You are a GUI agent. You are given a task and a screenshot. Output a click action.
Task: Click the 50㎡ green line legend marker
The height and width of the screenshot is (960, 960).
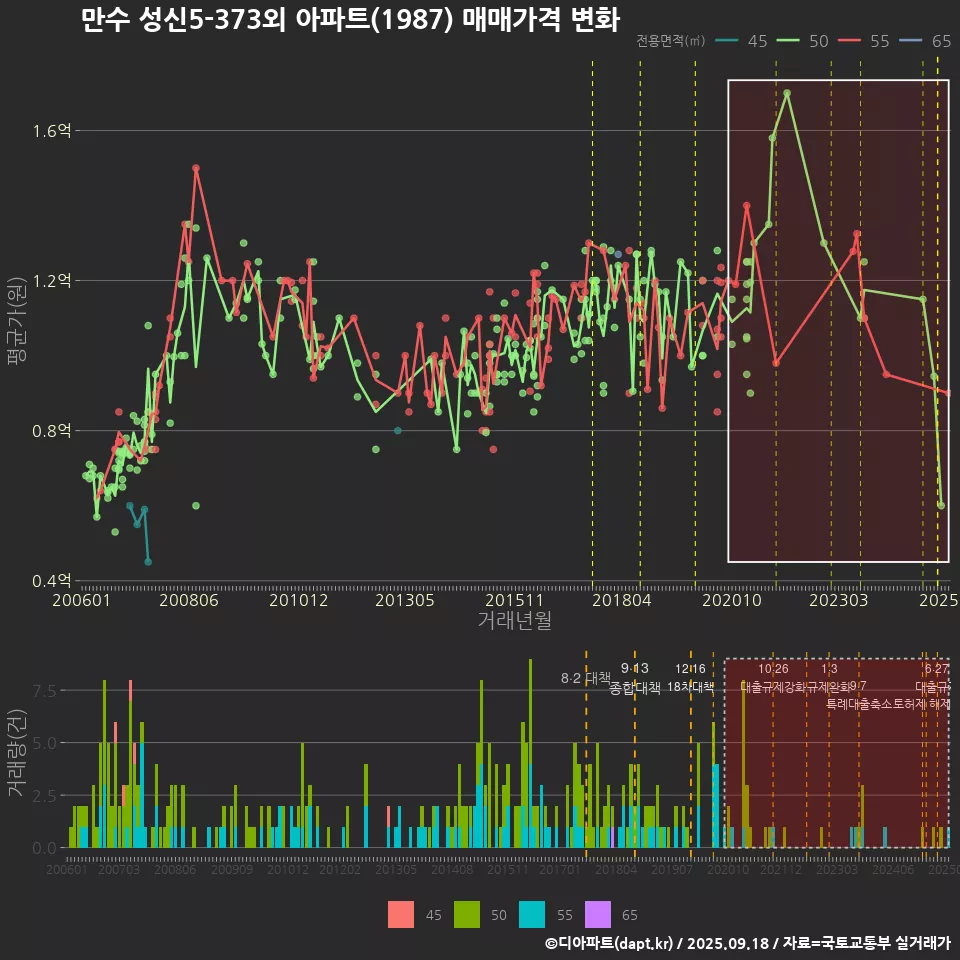pos(790,41)
